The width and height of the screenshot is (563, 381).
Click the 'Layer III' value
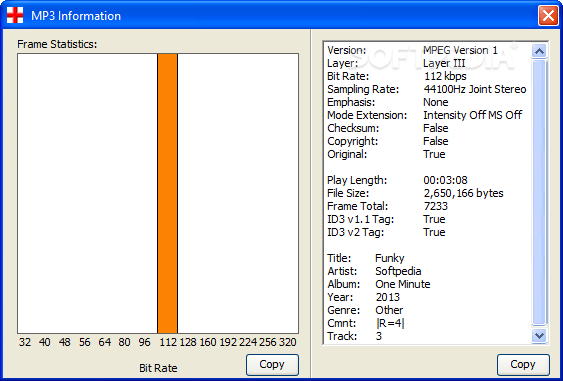point(444,63)
